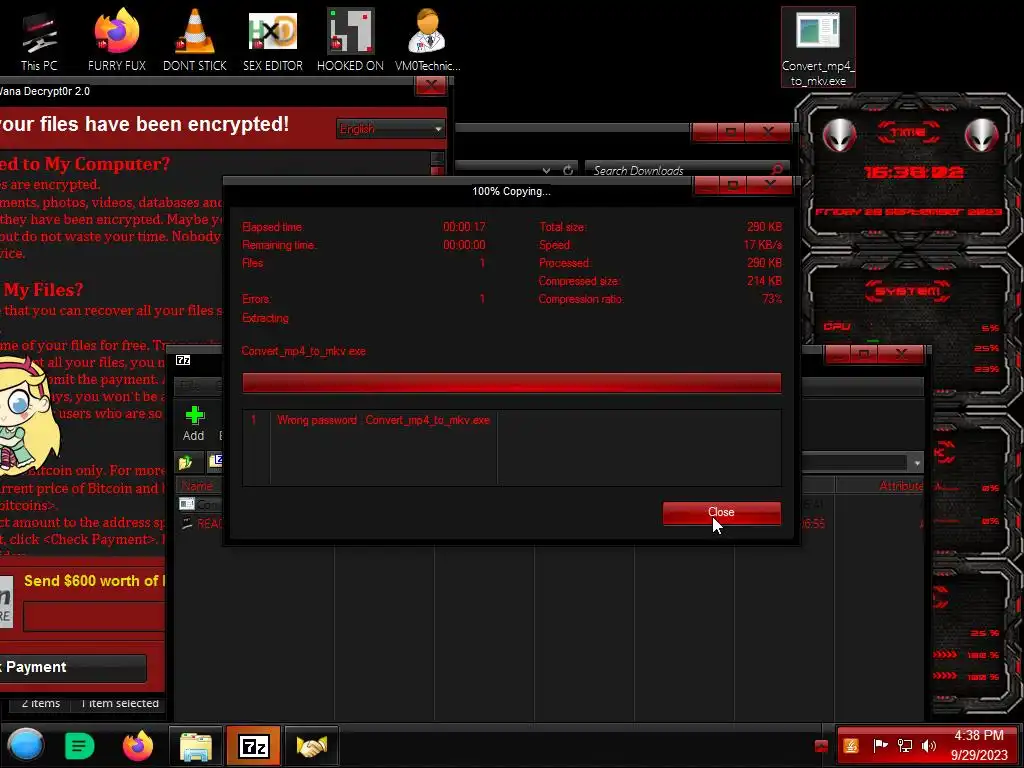Open the This PC desktop icon
The height and width of the screenshot is (768, 1024).
(x=39, y=40)
